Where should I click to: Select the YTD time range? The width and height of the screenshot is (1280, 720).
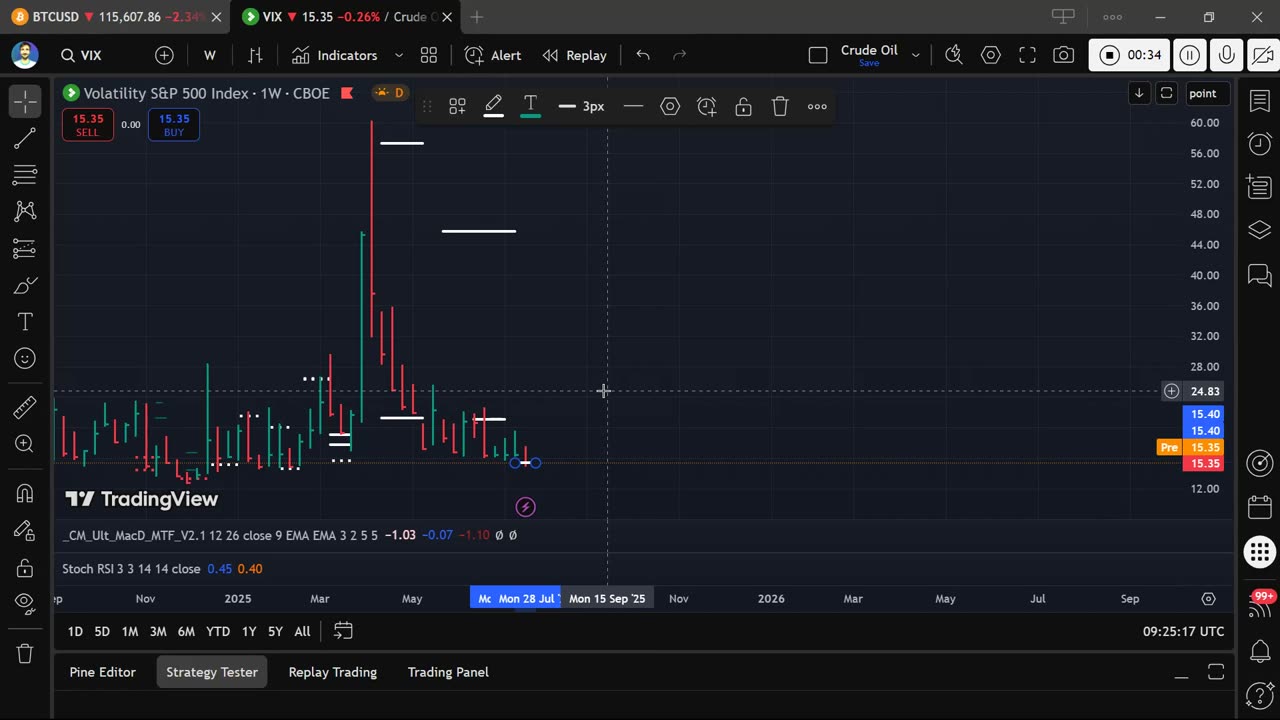(x=218, y=631)
